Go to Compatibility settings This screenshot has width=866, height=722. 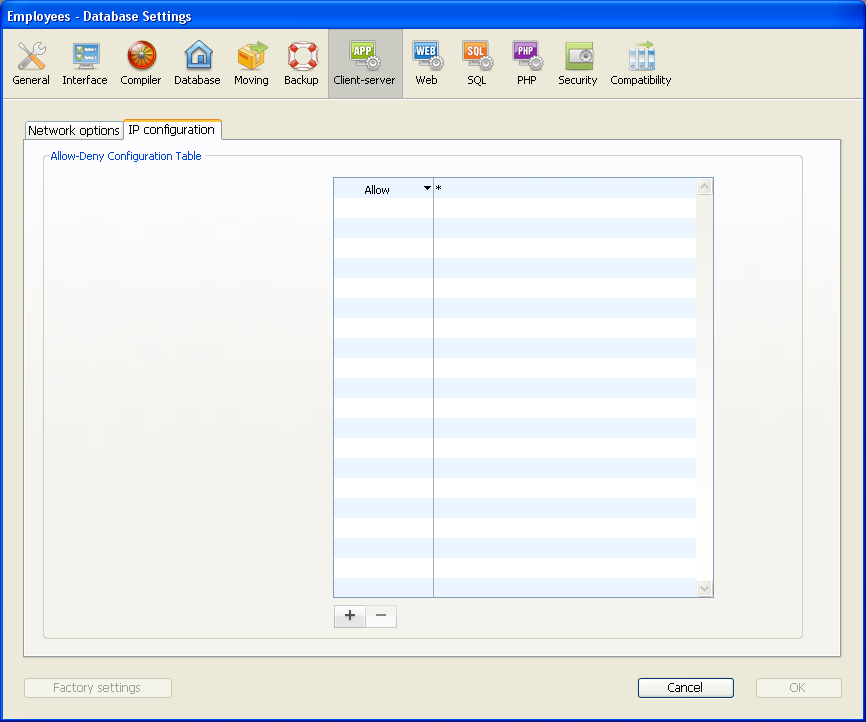641,64
